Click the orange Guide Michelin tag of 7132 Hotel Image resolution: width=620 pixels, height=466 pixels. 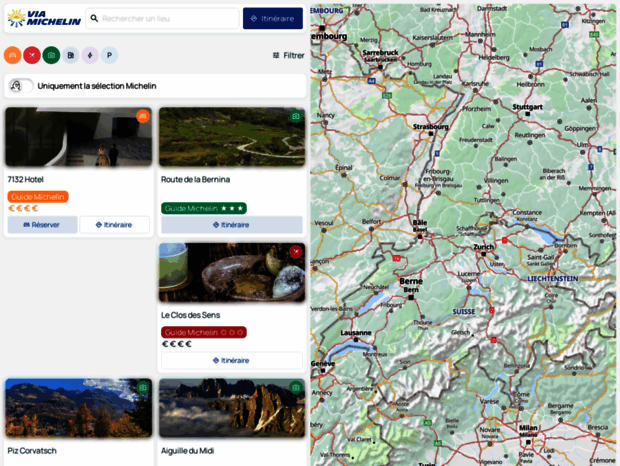coord(38,196)
